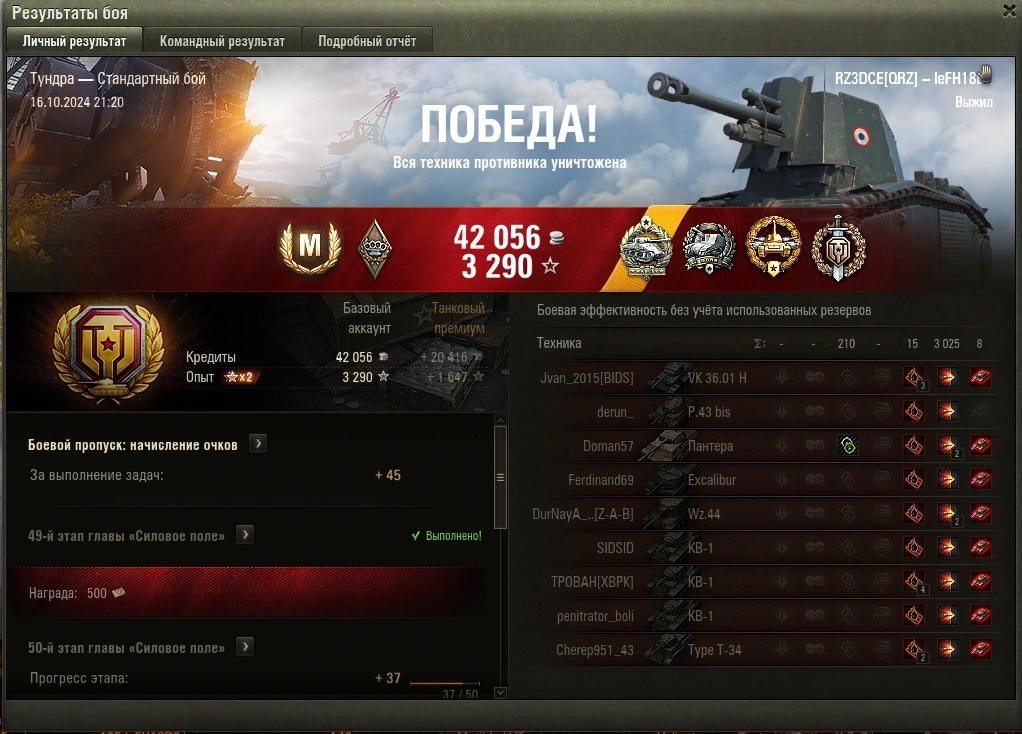The height and width of the screenshot is (734, 1022).
Task: Click the kill icon in the Jvan_2015 row
Action: coord(980,377)
